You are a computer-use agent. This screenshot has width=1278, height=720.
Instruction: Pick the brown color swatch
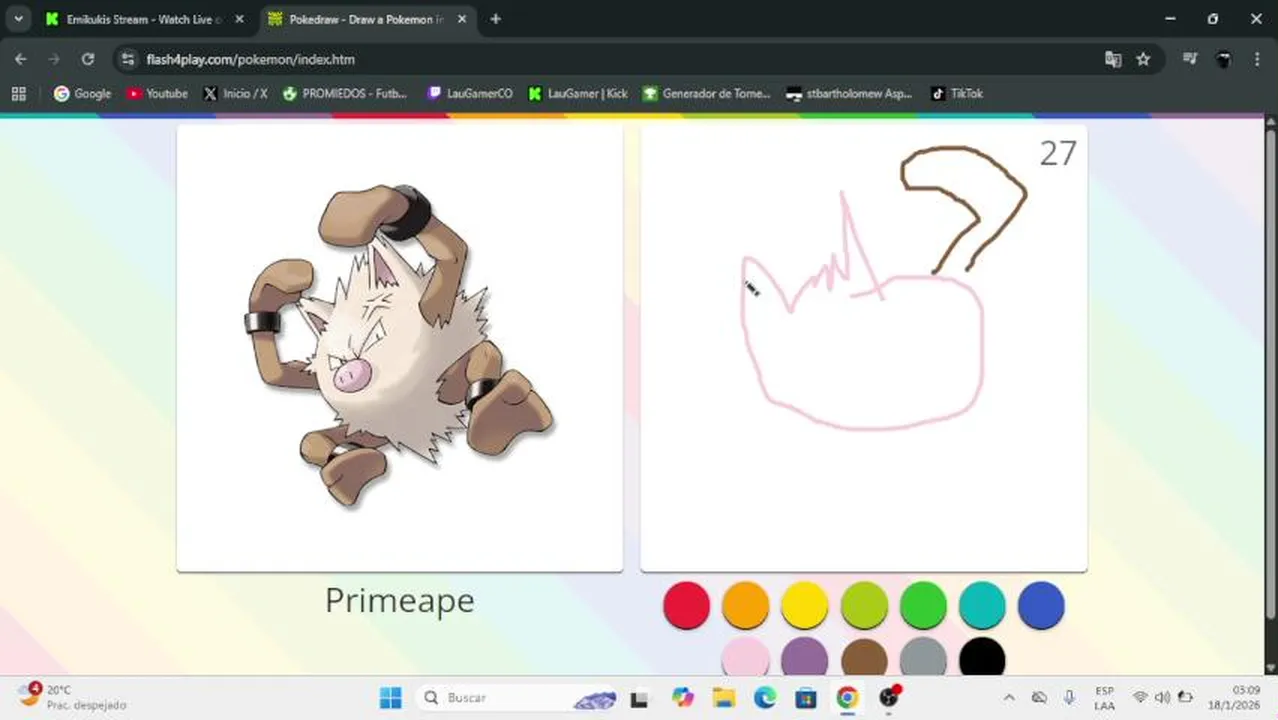[x=864, y=657]
